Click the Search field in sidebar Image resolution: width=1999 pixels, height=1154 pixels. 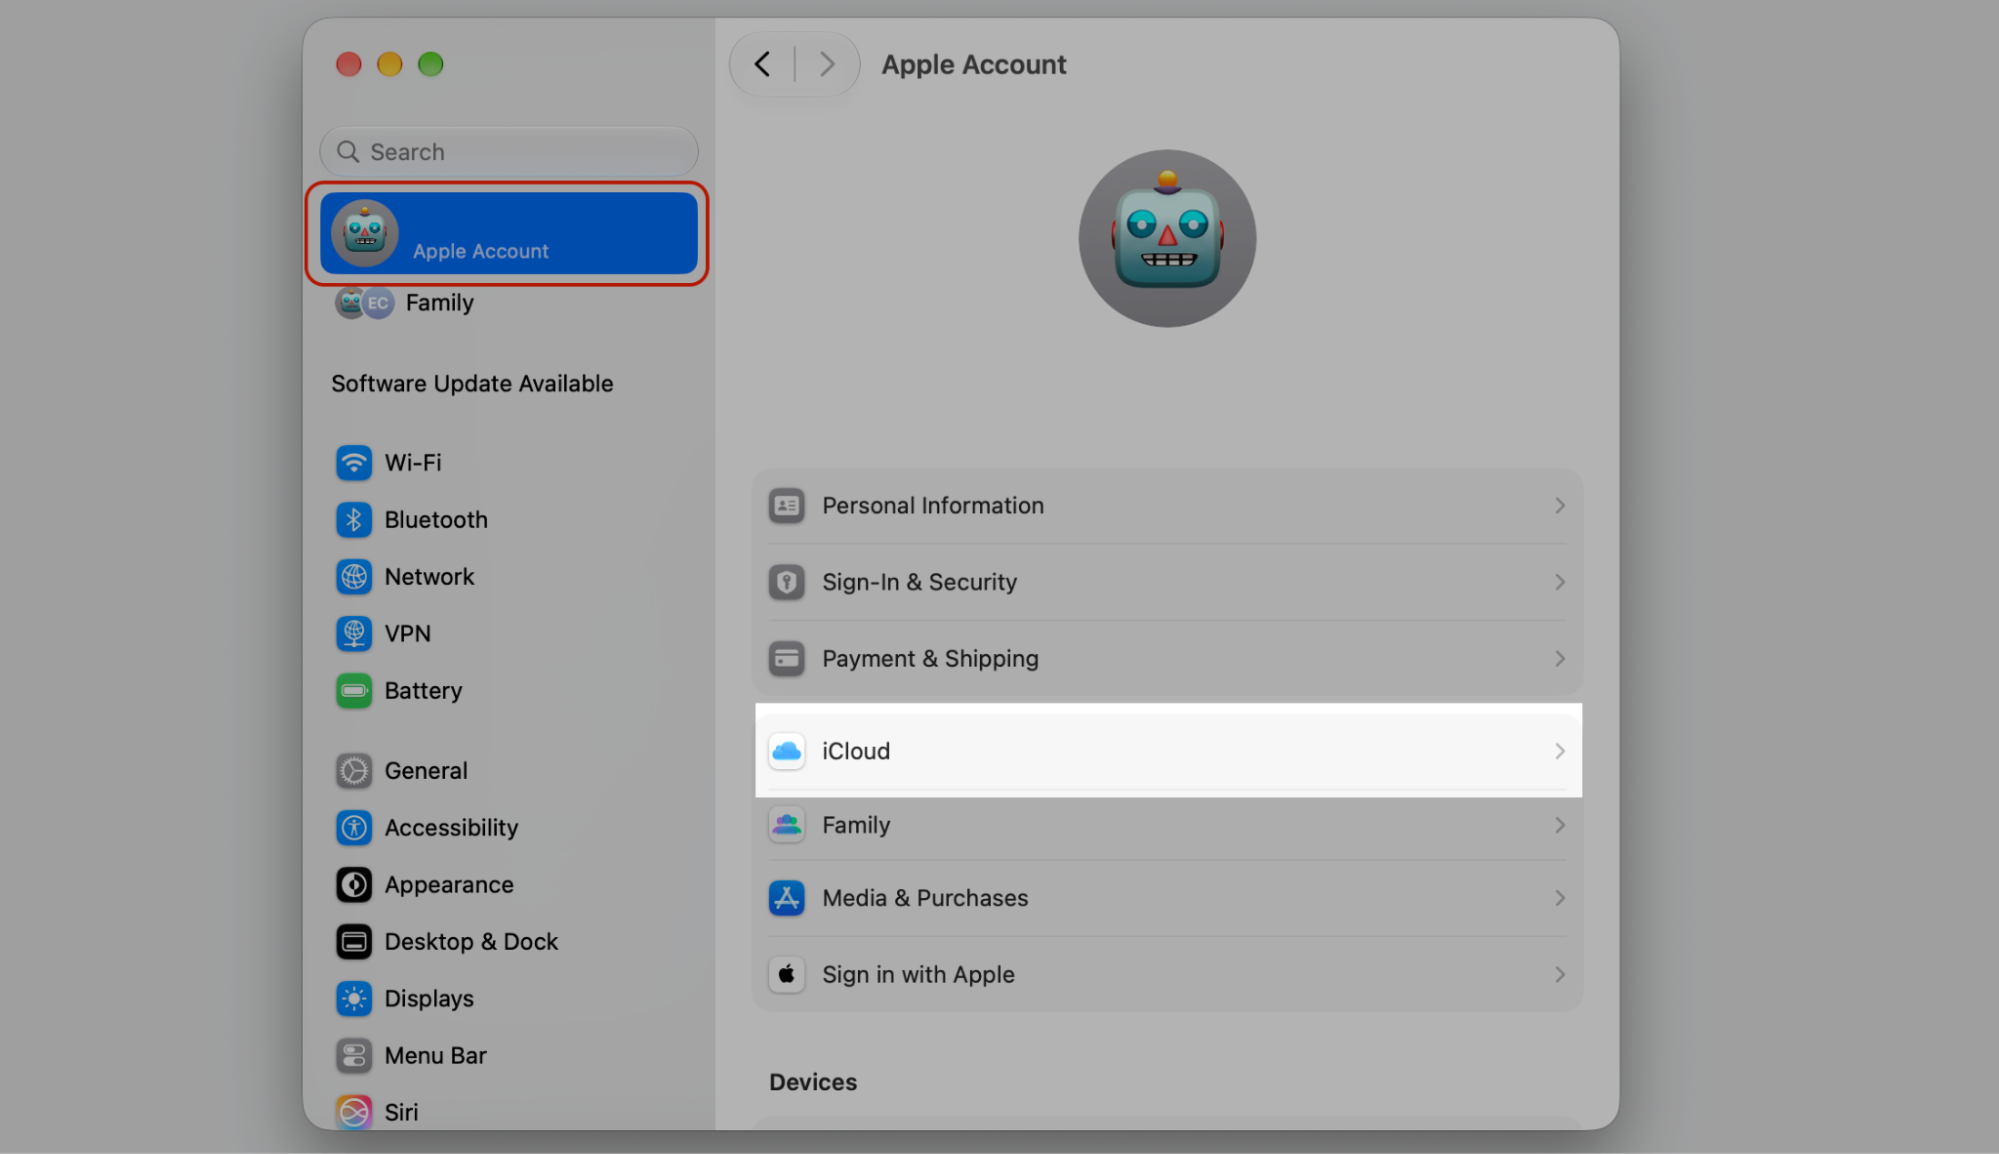(509, 152)
